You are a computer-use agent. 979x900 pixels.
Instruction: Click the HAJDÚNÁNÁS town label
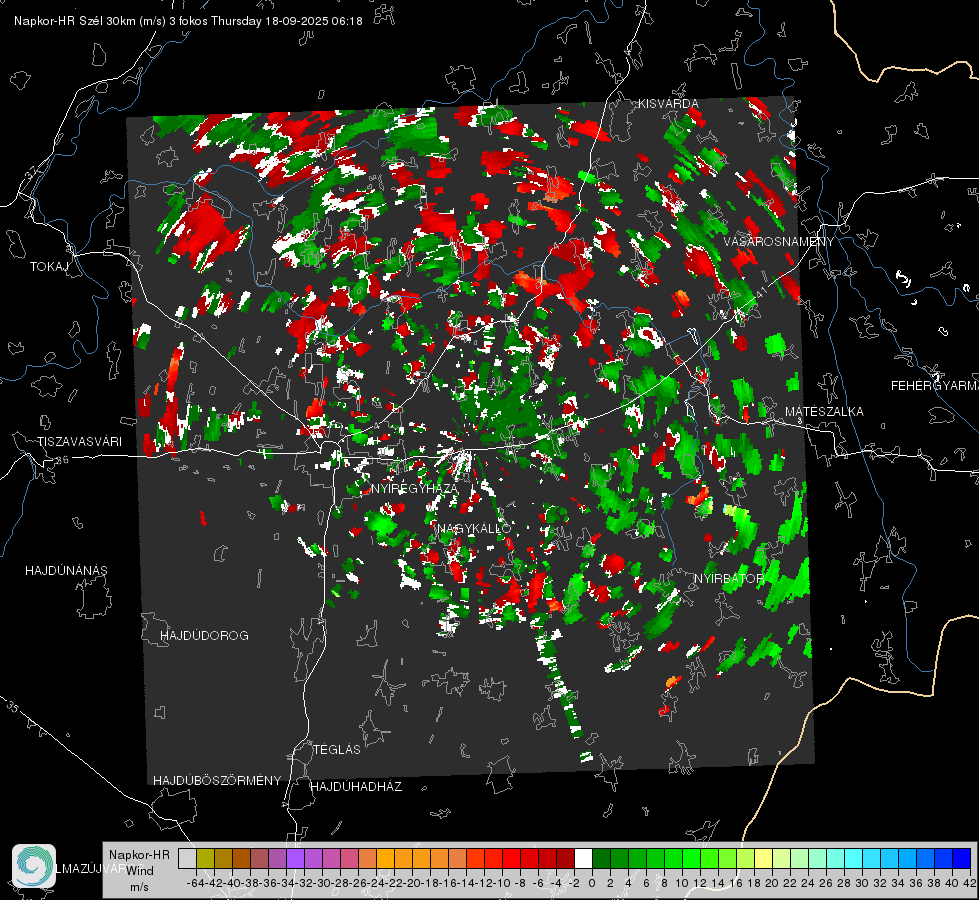pyautogui.click(x=66, y=571)
